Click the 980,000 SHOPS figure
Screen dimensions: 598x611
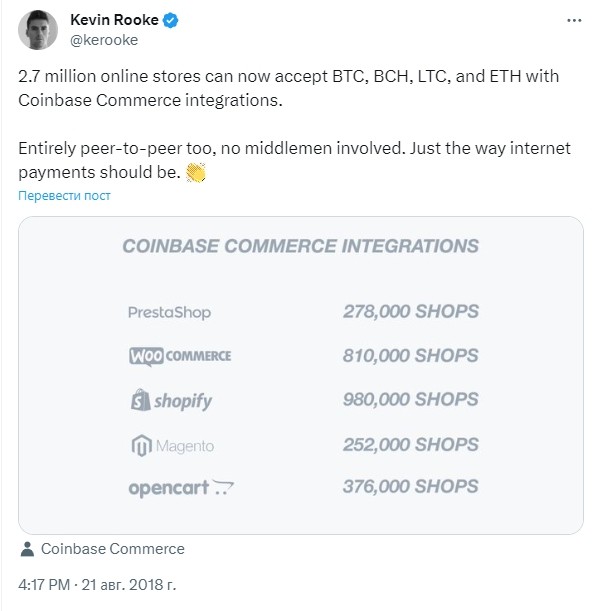(411, 399)
